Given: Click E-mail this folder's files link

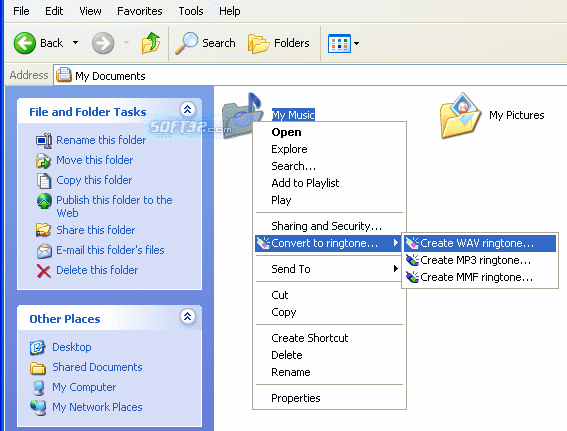Looking at the screenshot, I should pyautogui.click(x=110, y=250).
